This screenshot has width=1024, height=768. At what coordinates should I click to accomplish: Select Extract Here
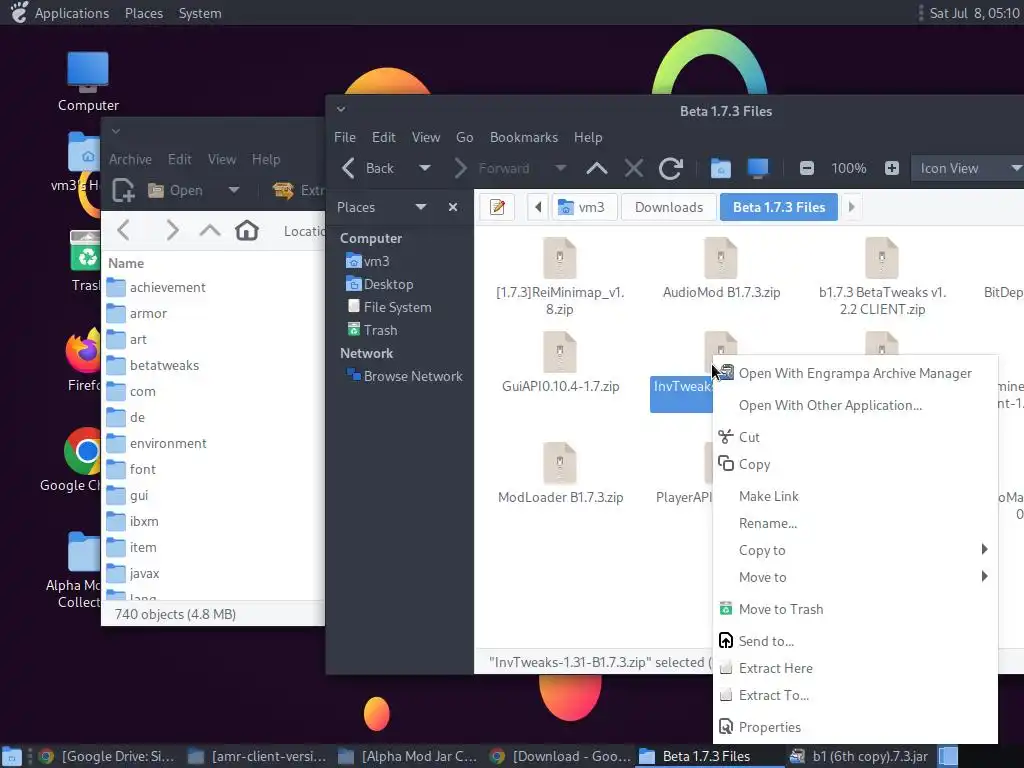click(855, 668)
